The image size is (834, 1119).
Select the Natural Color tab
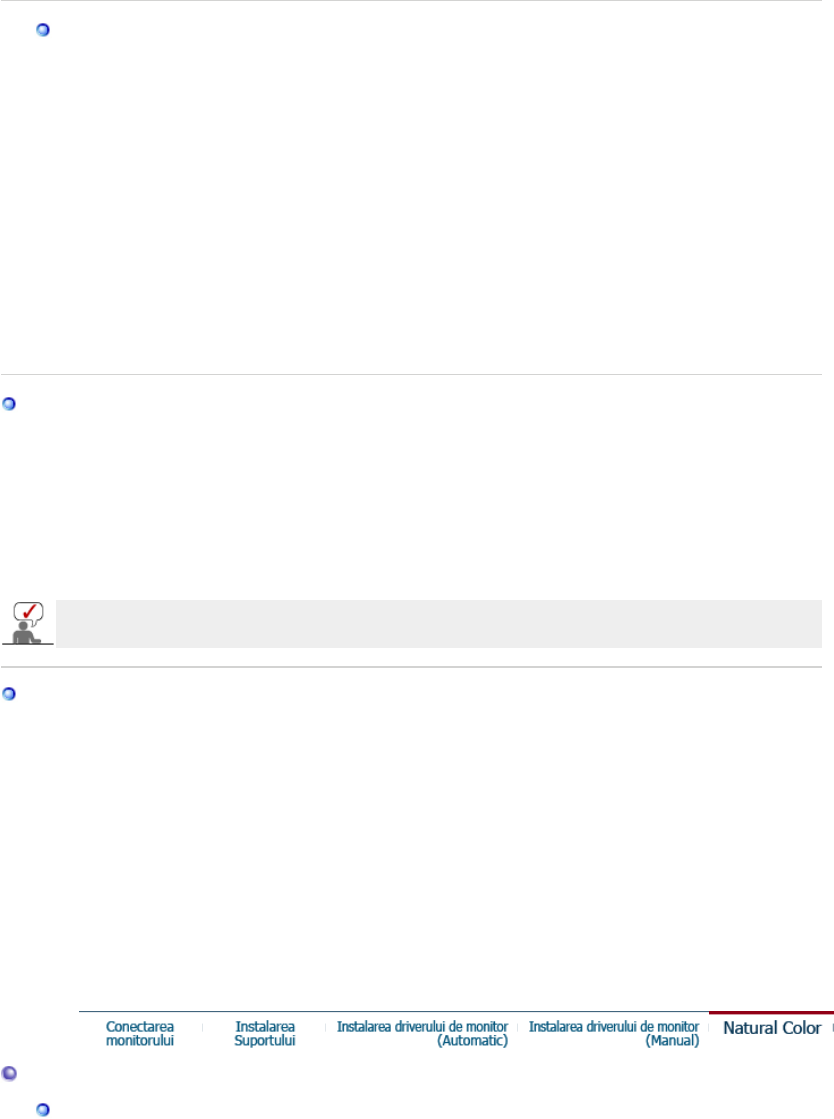click(x=771, y=1028)
